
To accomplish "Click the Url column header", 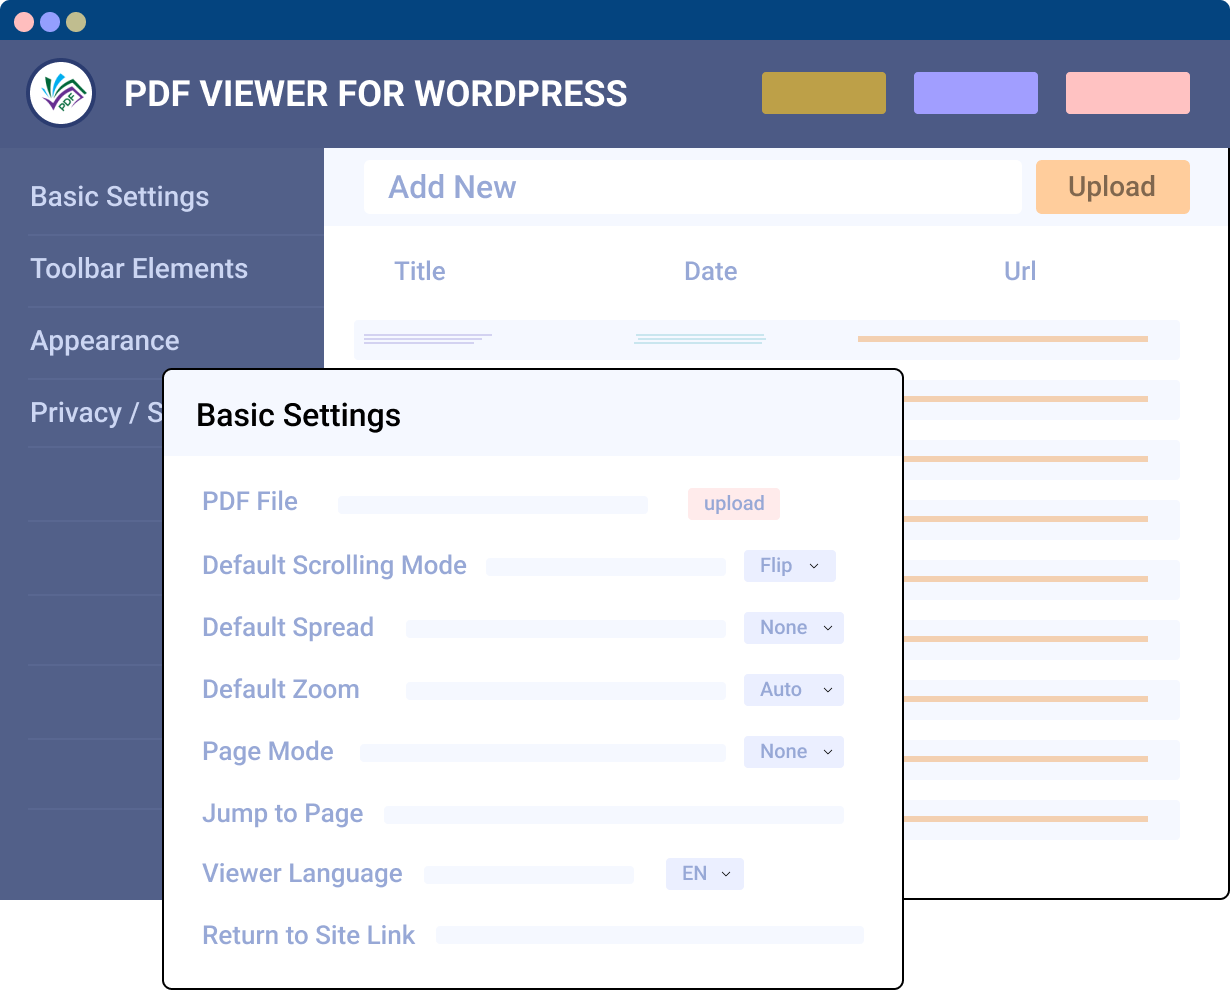I will [1020, 271].
